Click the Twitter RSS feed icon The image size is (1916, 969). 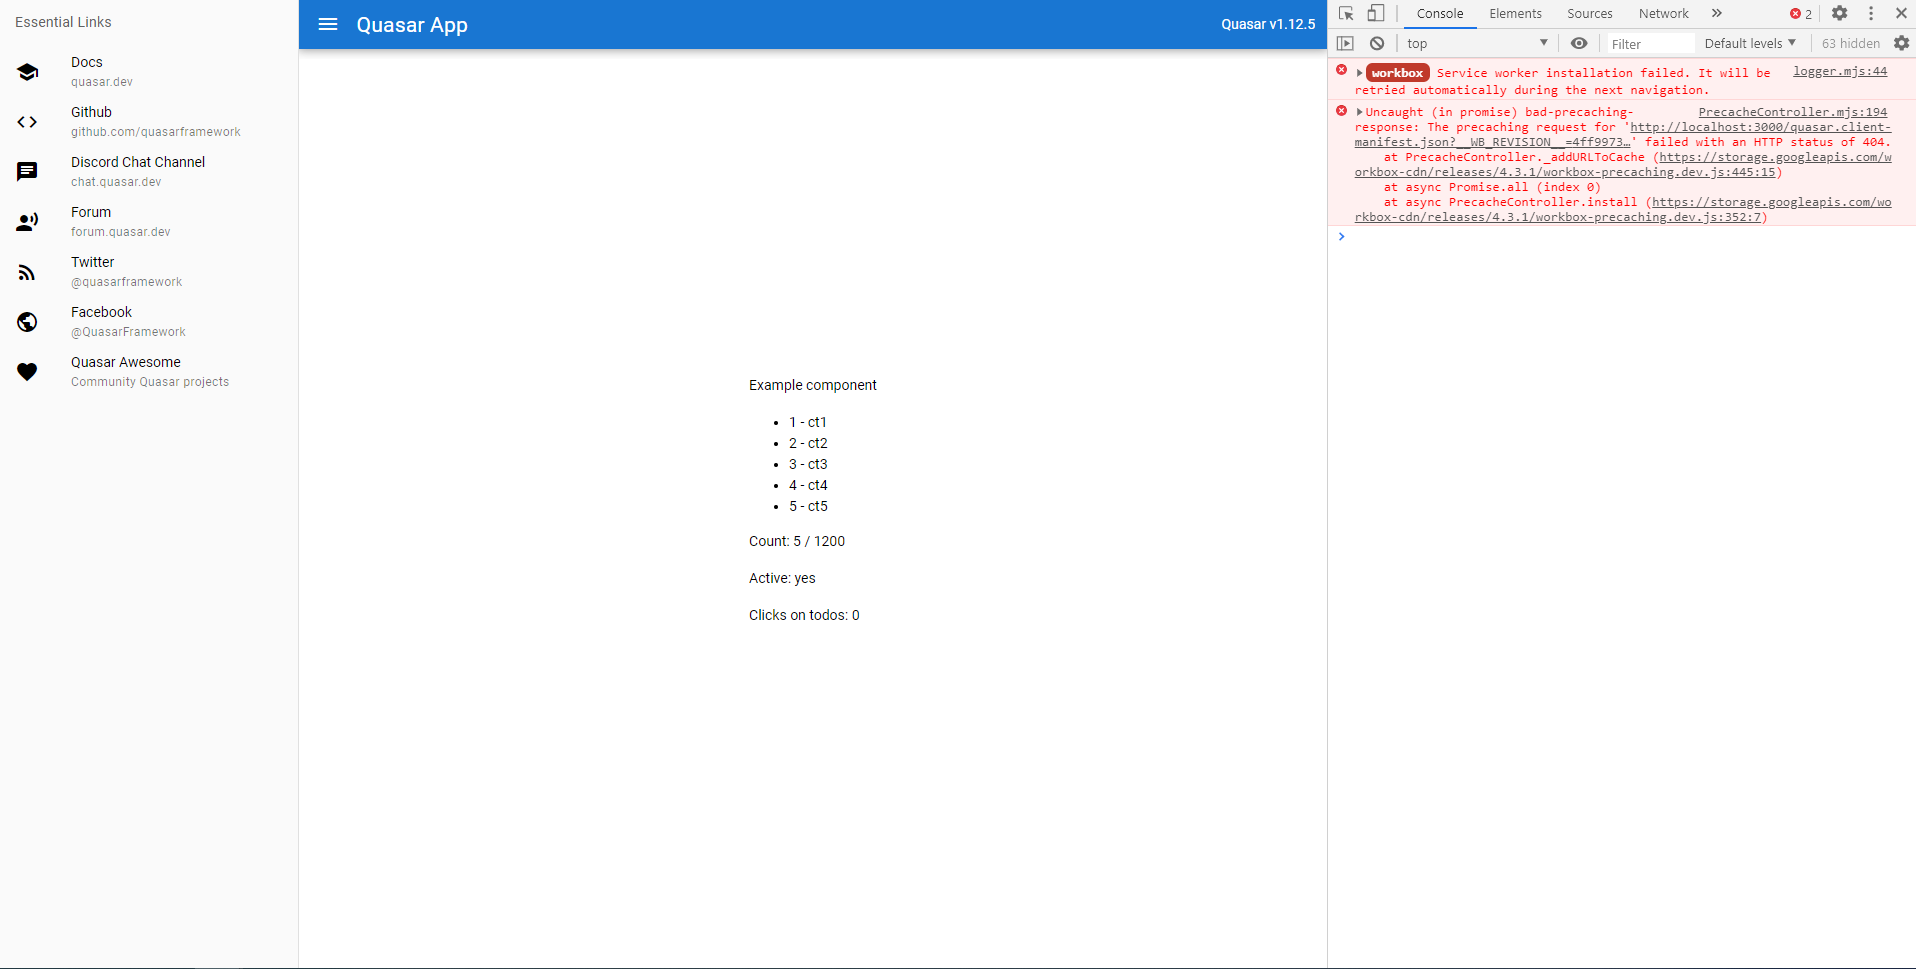27,272
